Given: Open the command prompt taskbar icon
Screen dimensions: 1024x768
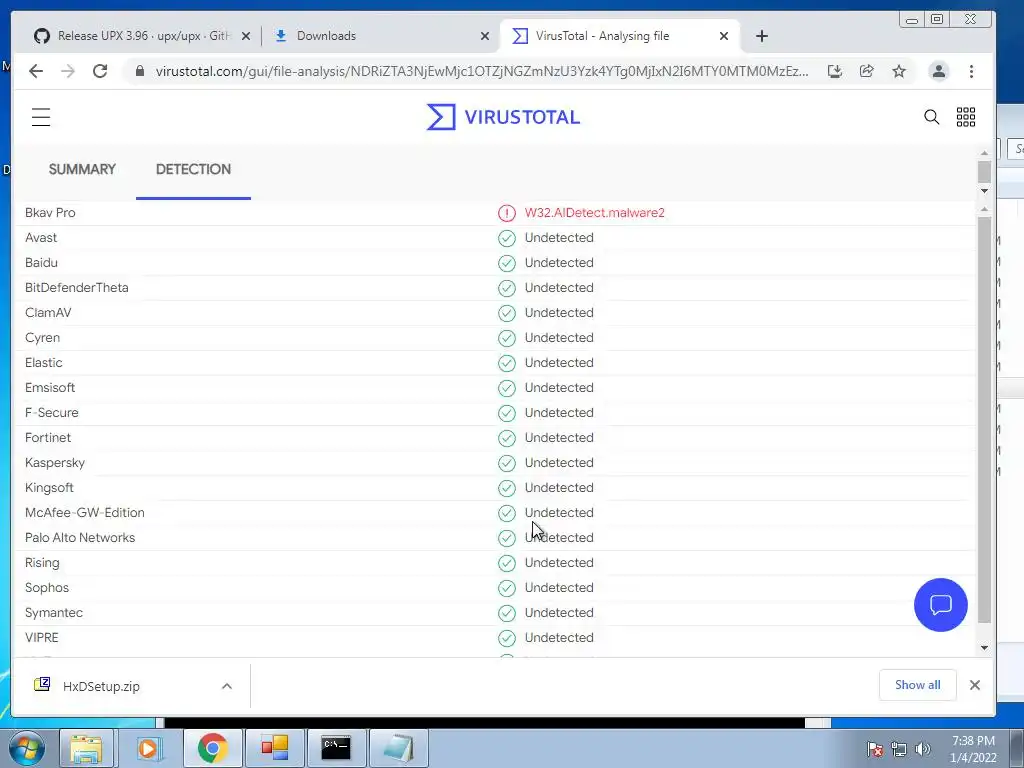Looking at the screenshot, I should pyautogui.click(x=336, y=748).
